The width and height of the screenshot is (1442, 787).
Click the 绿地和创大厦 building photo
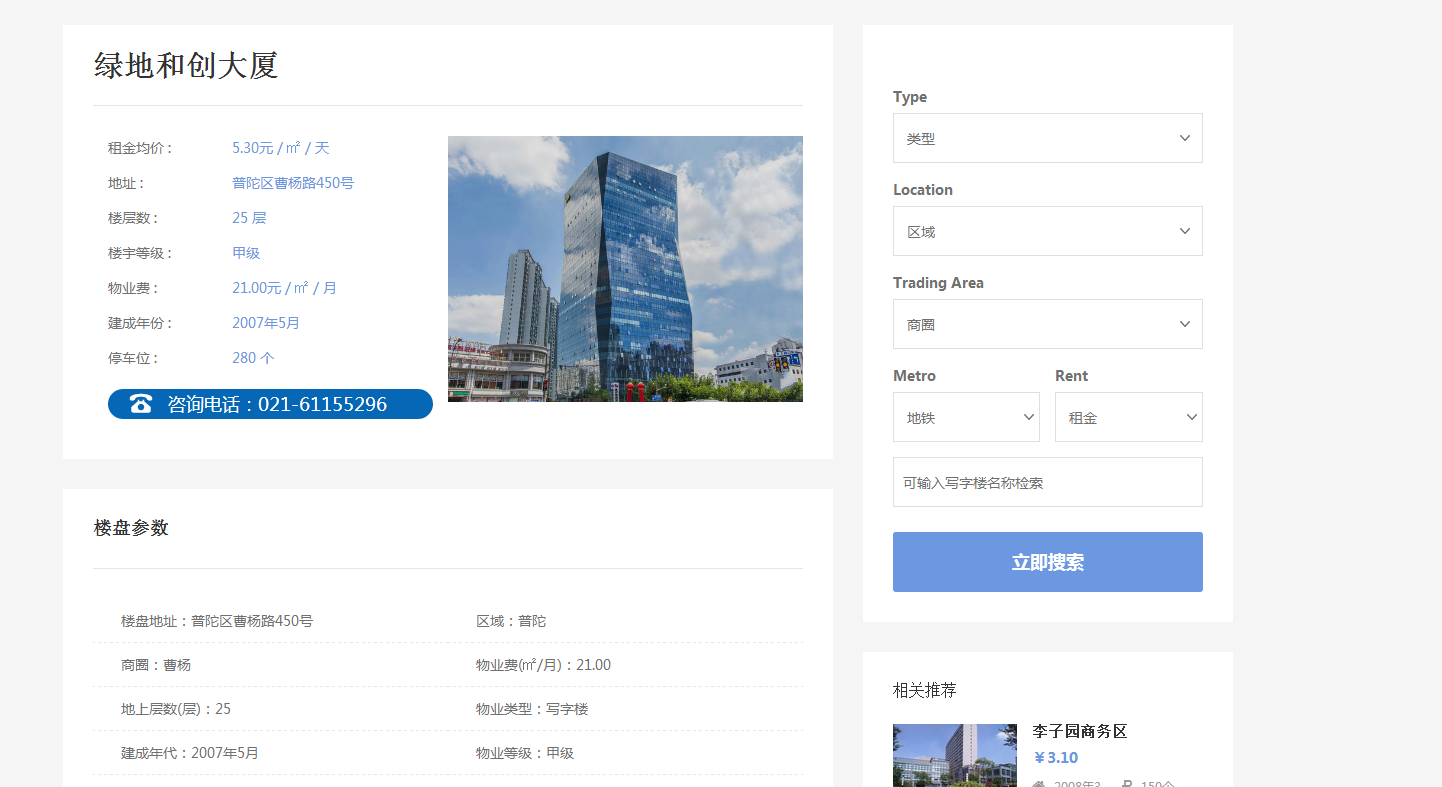tap(625, 269)
